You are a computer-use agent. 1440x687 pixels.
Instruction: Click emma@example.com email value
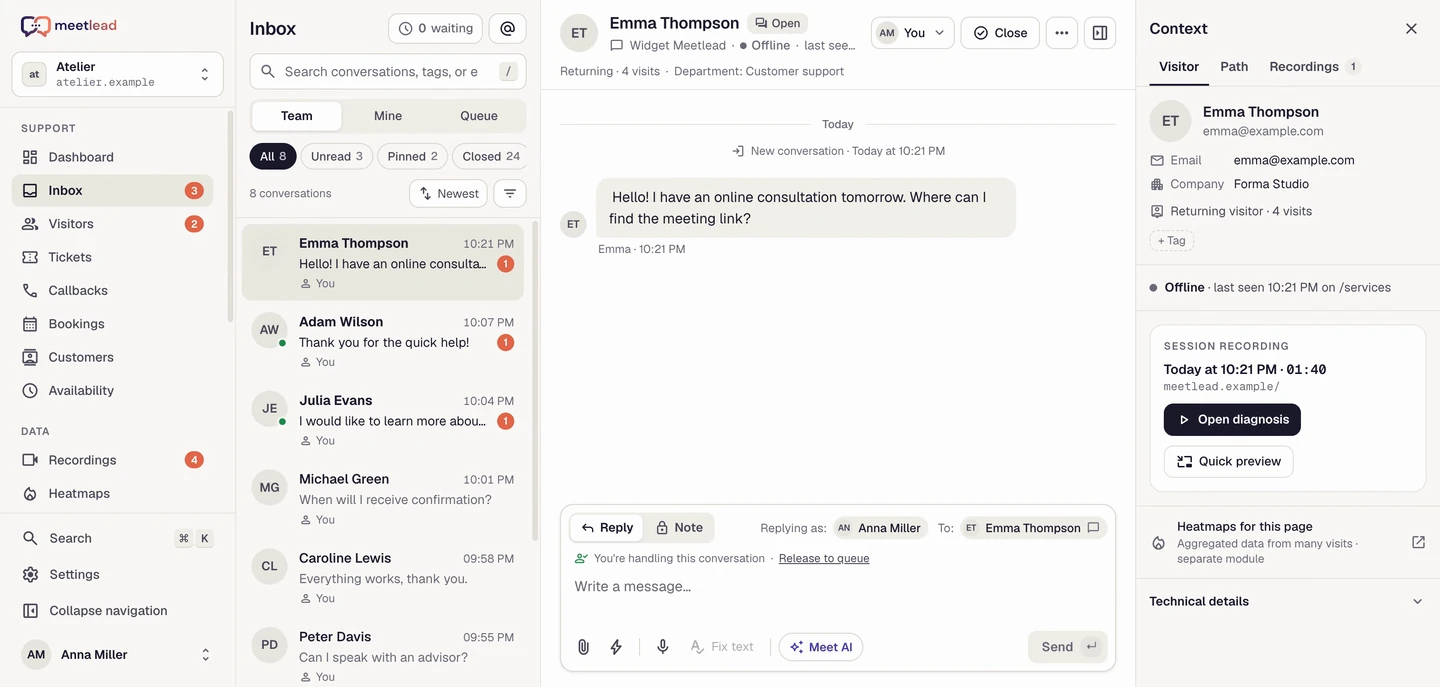pos(1294,160)
